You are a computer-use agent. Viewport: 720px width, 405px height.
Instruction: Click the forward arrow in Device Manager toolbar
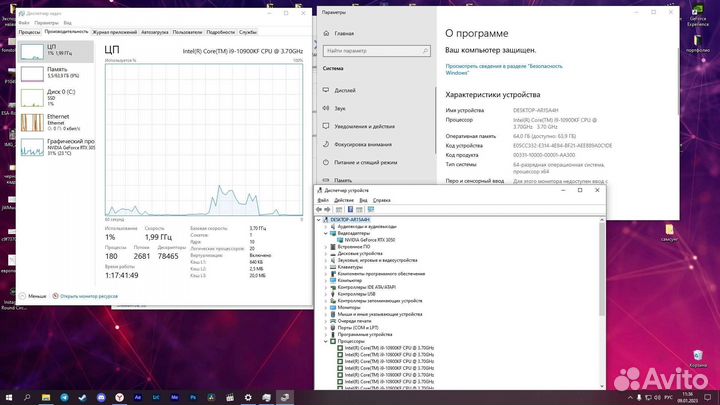tap(327, 209)
